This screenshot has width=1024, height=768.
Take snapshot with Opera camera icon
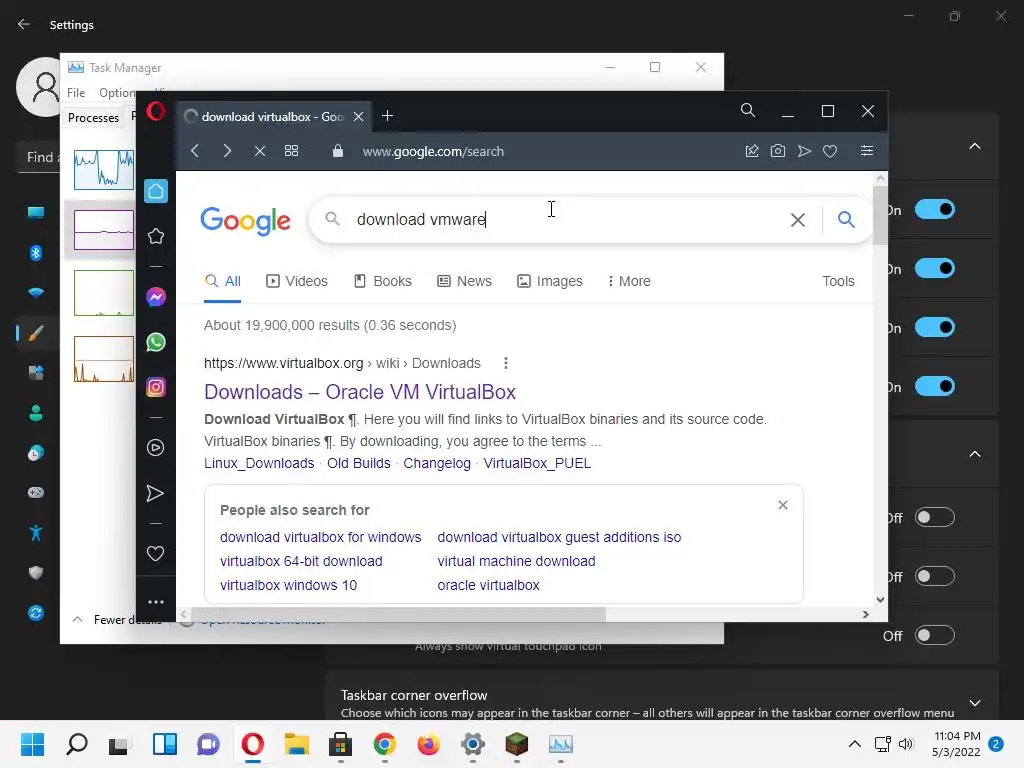777,151
